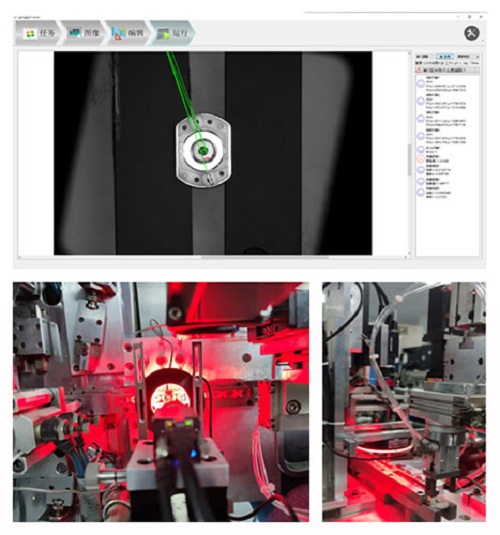This screenshot has height=535, width=500.
Task: Click the last result item circle icon
Action: (421, 192)
